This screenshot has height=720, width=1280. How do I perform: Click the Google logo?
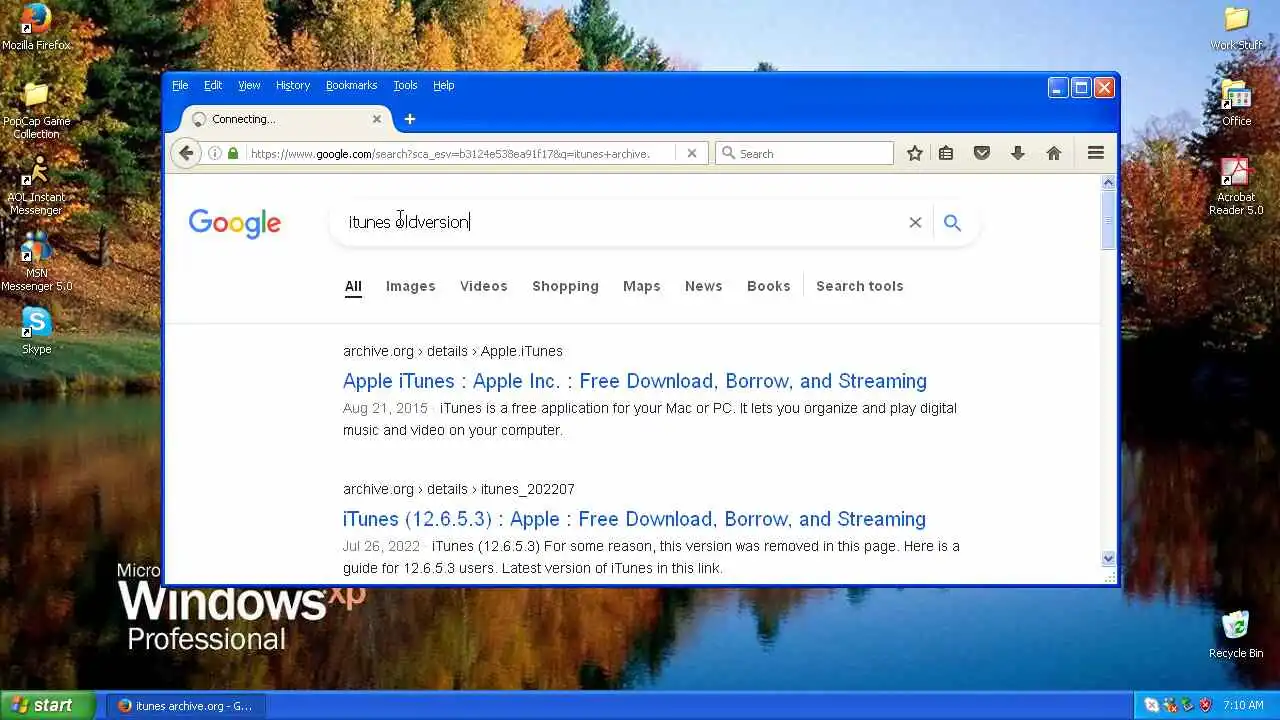click(235, 224)
